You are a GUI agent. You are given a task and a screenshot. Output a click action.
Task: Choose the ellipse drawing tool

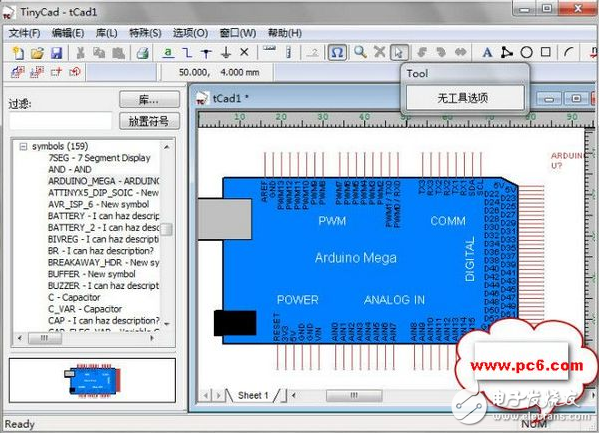click(526, 52)
